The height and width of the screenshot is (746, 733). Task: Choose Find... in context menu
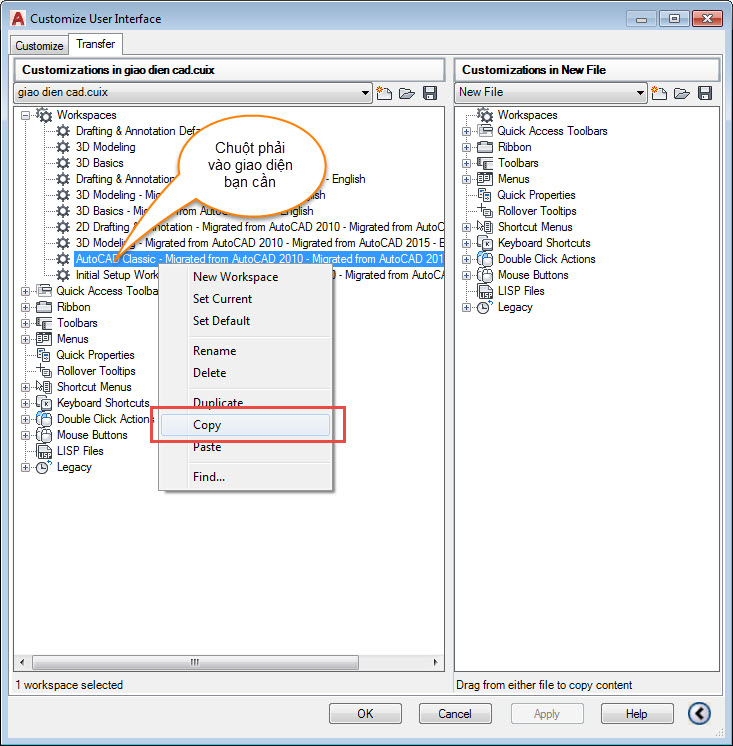pyautogui.click(x=245, y=476)
